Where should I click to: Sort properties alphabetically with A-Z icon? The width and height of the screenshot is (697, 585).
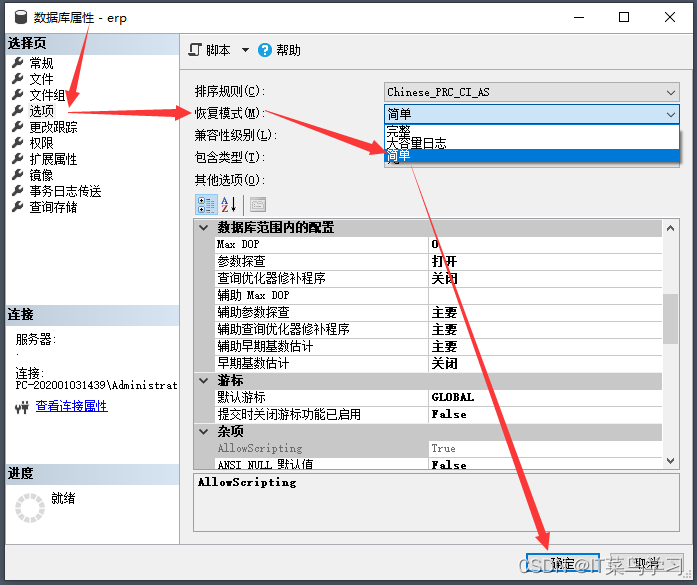[x=228, y=204]
